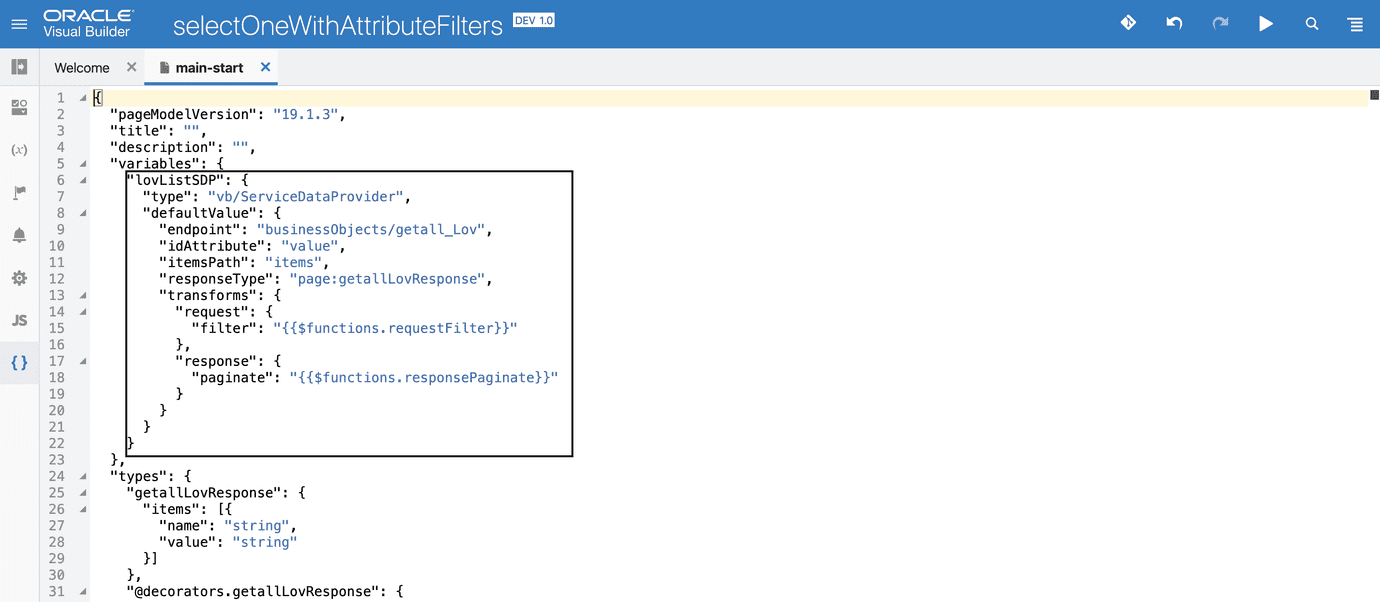Redo the last change
1380x602 pixels.
[x=1220, y=23]
